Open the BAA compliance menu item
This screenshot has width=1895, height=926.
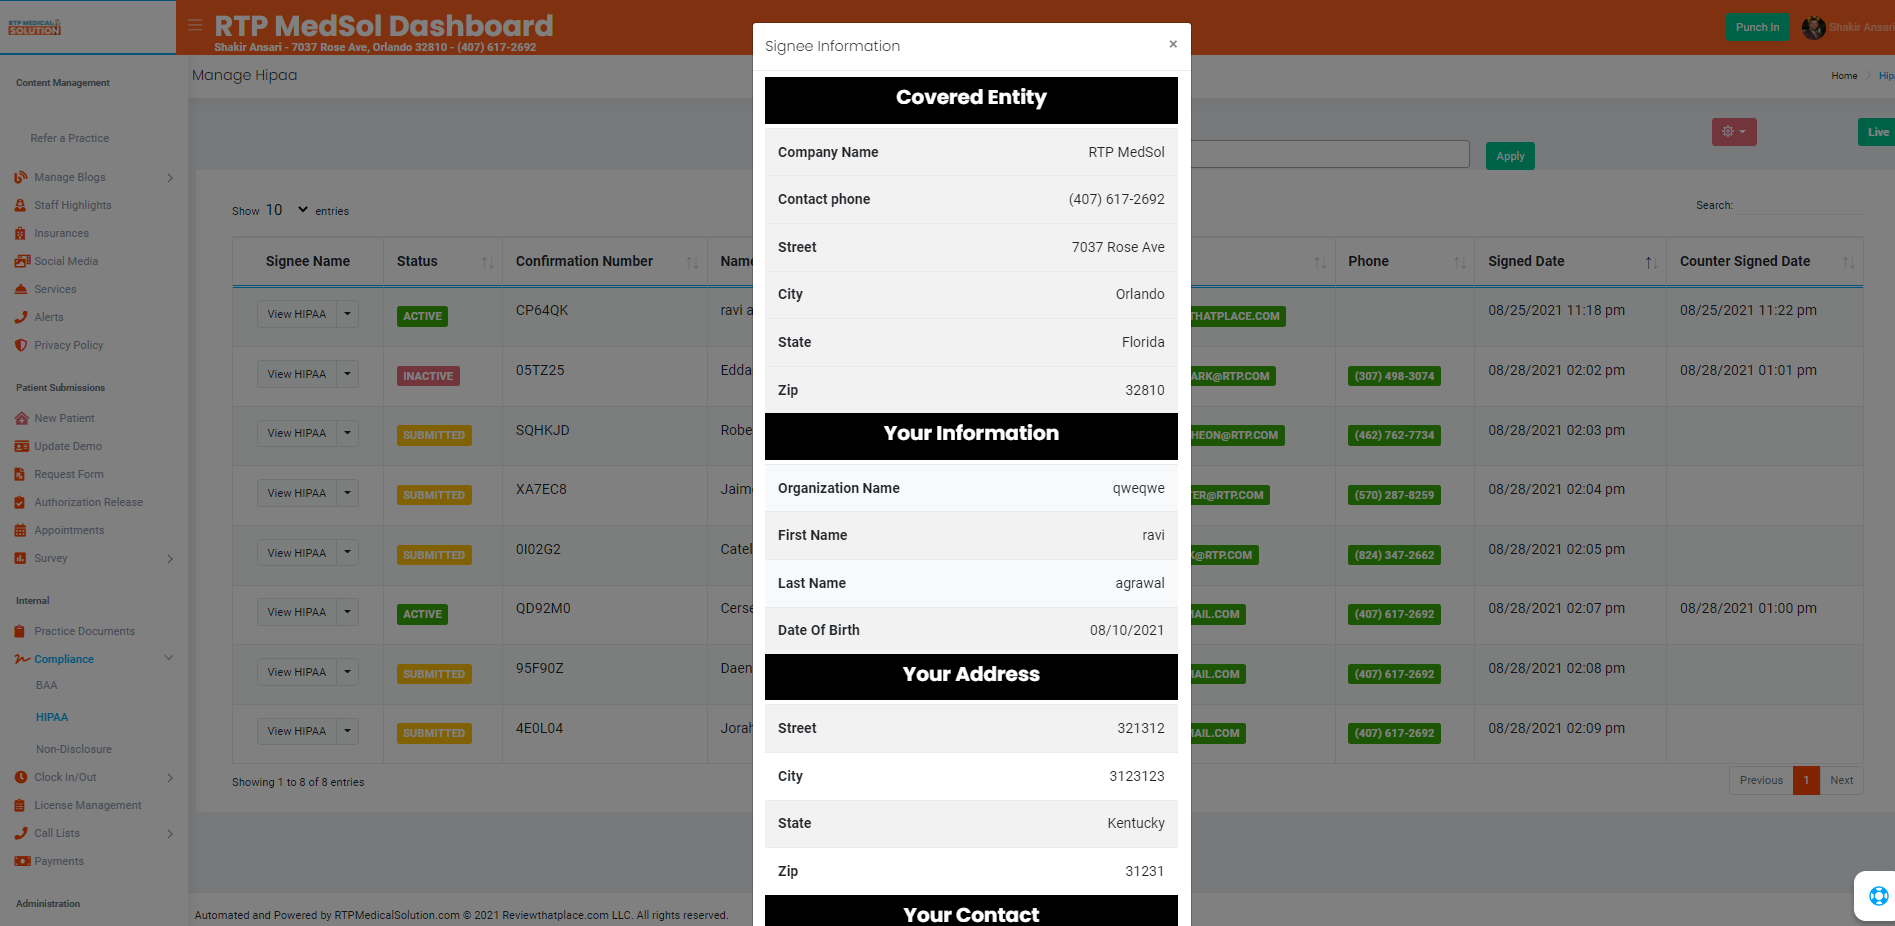(x=47, y=685)
